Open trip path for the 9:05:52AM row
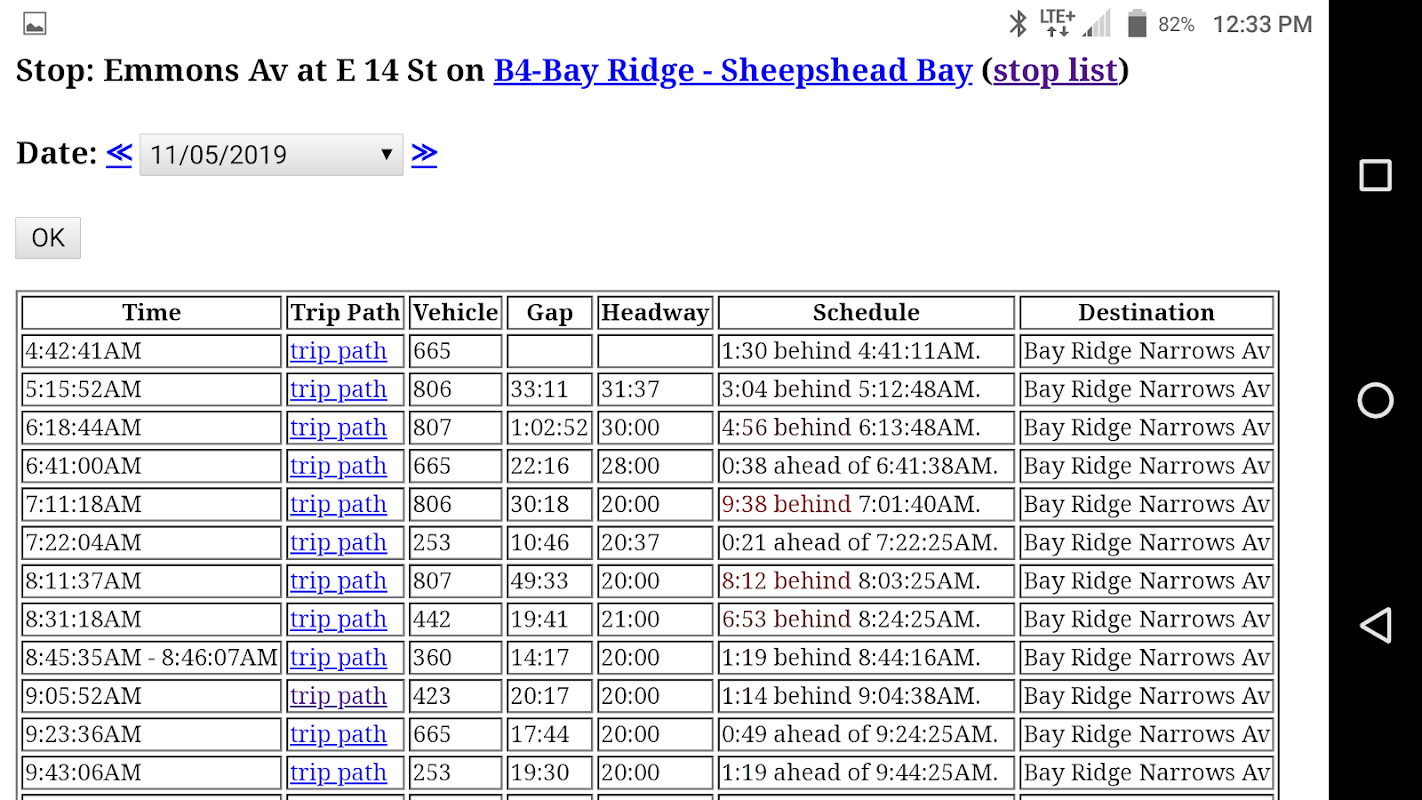 (338, 696)
